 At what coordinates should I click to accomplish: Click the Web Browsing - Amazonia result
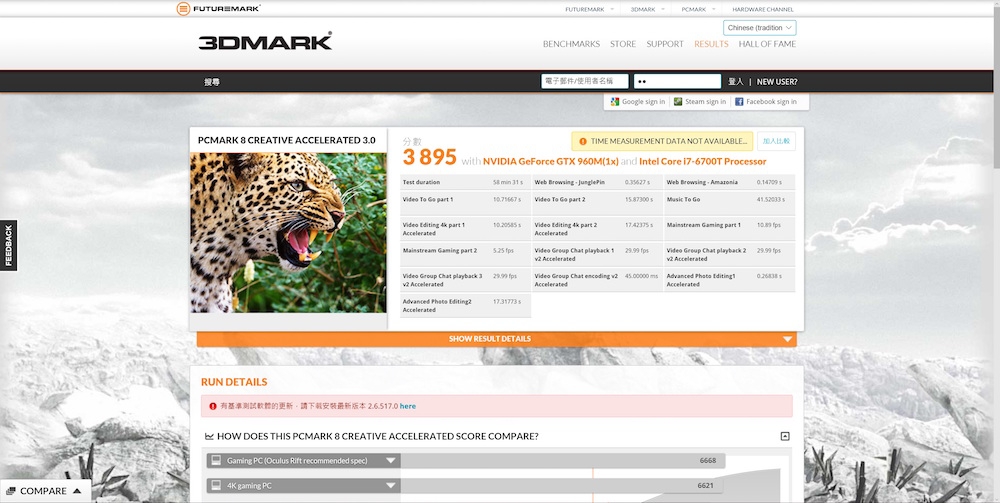(730, 182)
